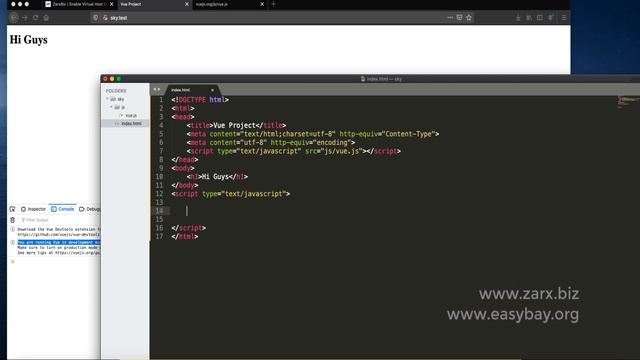Click Hi Guys text in h1 code line
640x360 pixels.
pos(215,177)
